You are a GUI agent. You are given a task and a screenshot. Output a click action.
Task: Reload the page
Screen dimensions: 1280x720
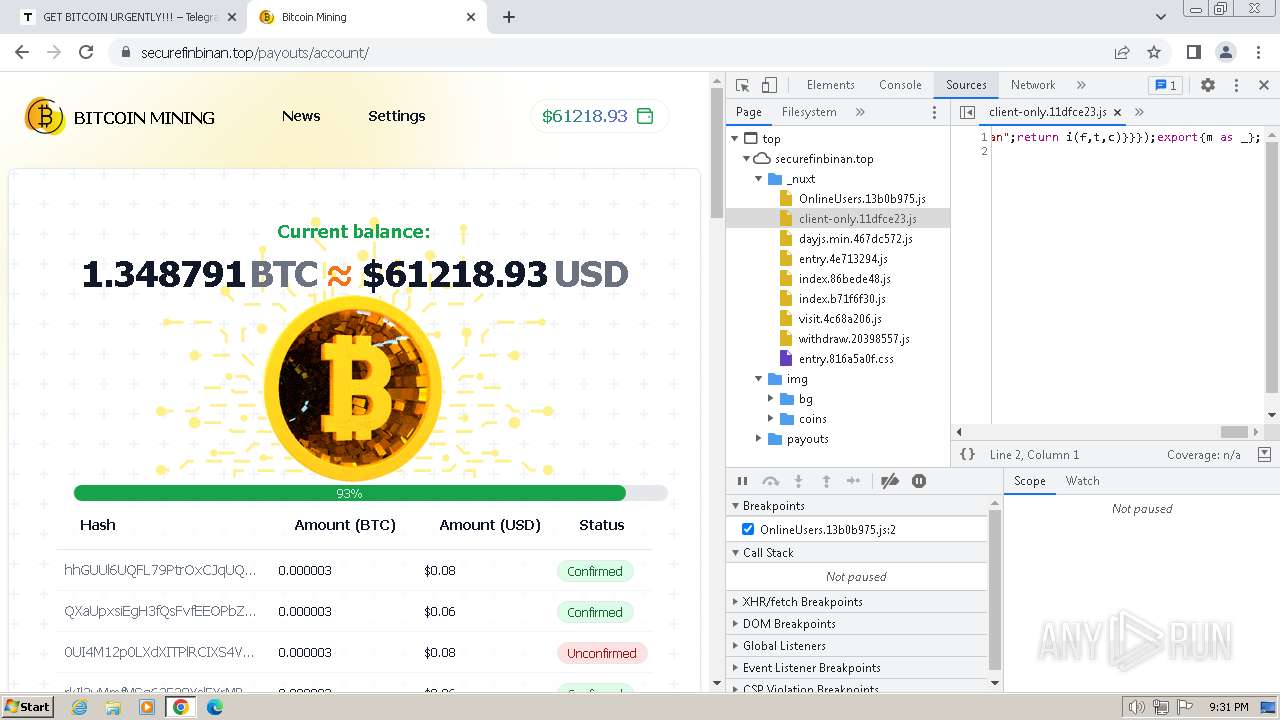pos(86,52)
